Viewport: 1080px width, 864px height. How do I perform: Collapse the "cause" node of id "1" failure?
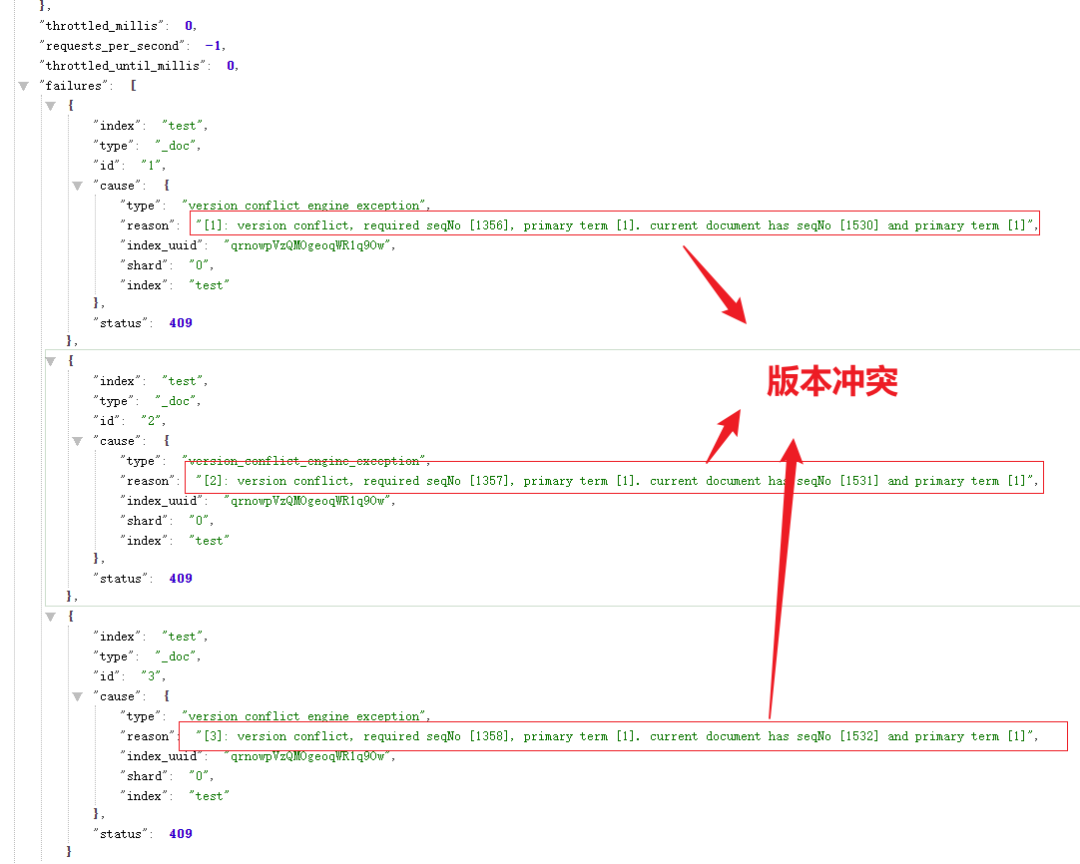click(x=77, y=186)
